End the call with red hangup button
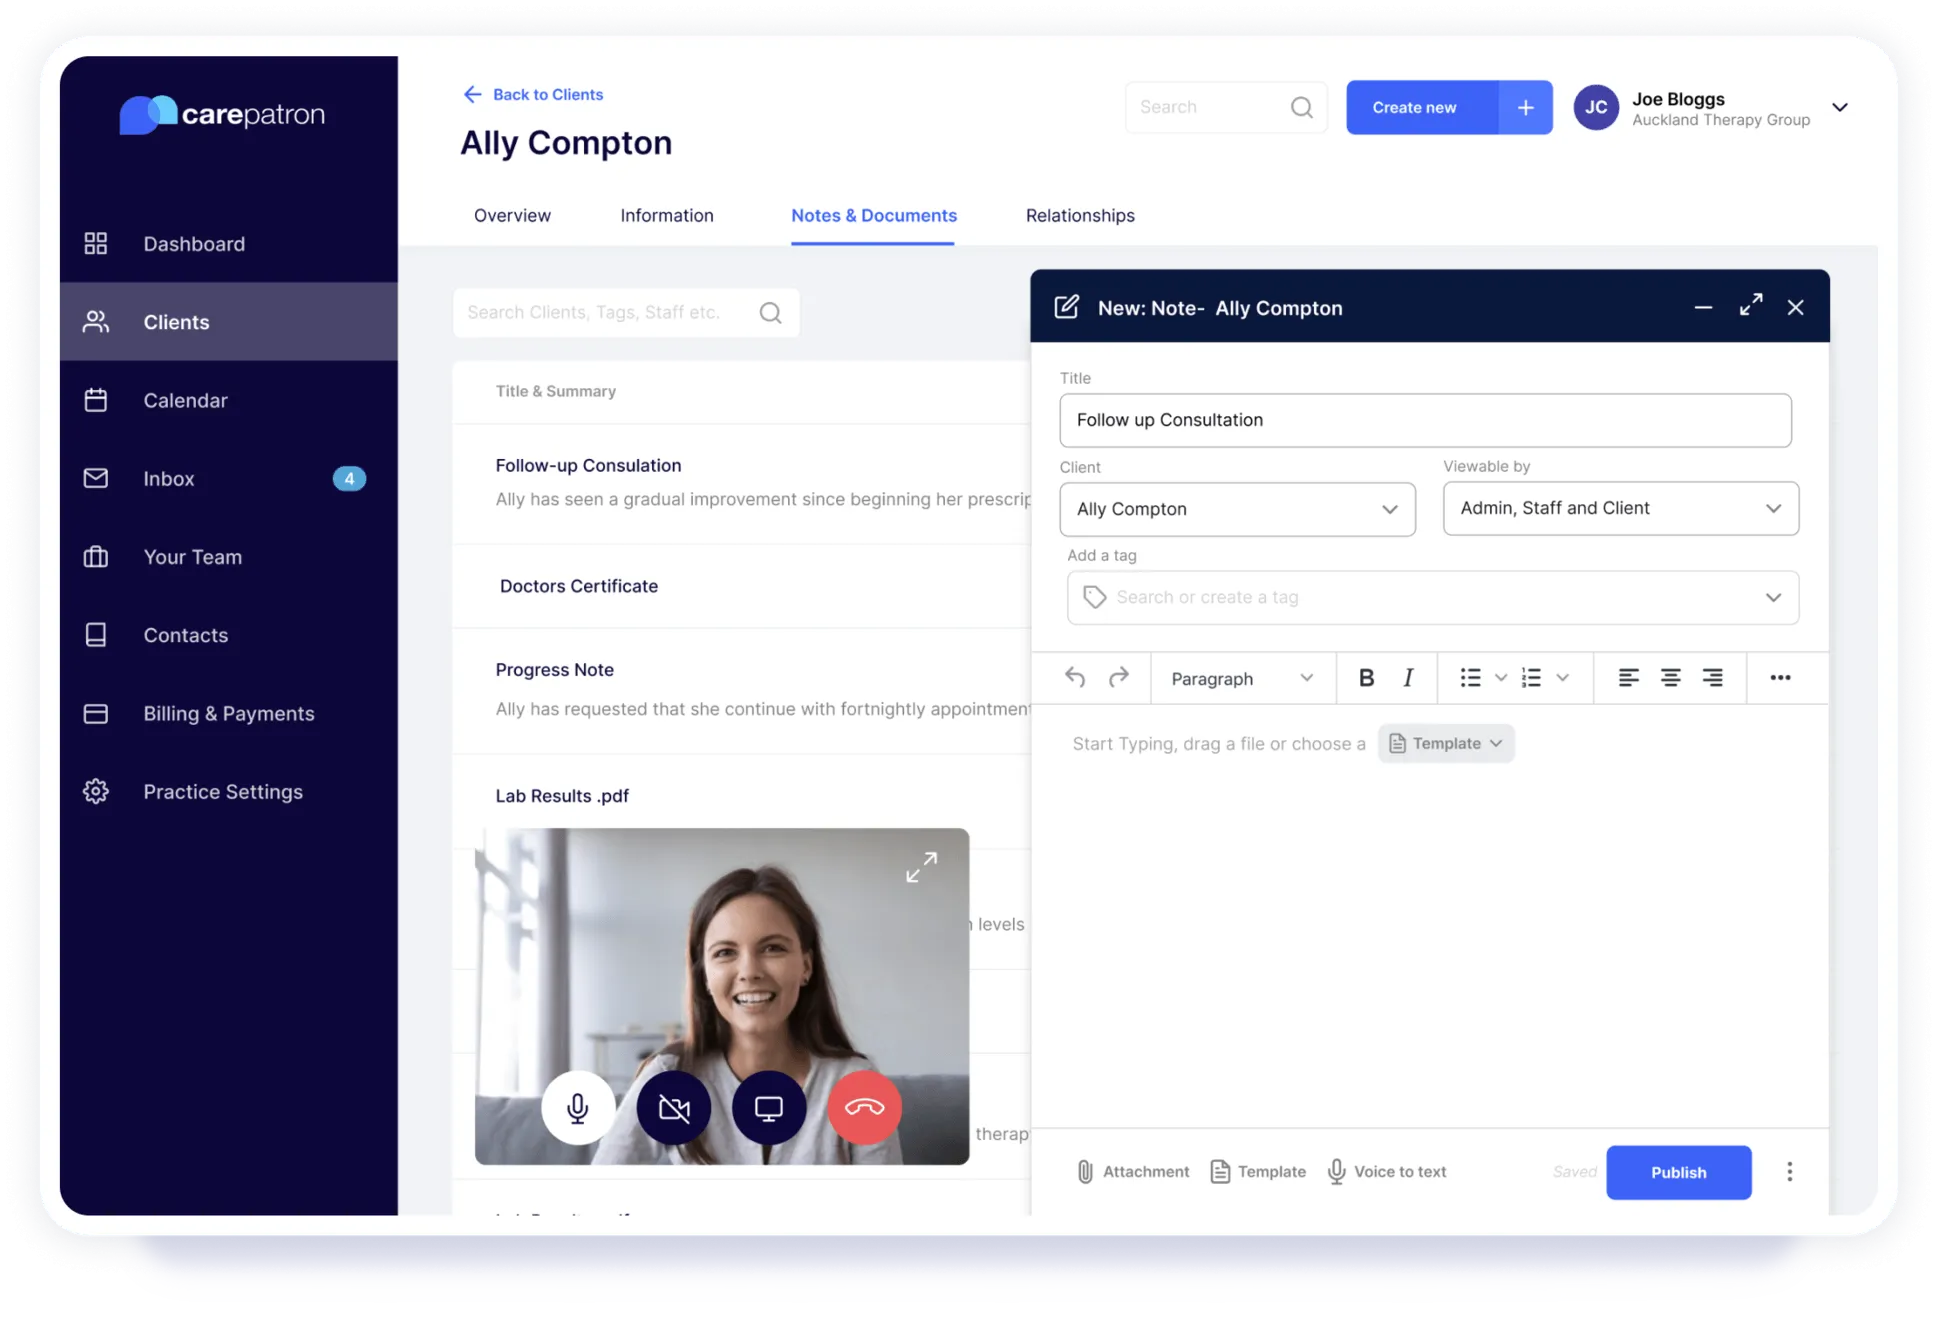 click(x=864, y=1108)
